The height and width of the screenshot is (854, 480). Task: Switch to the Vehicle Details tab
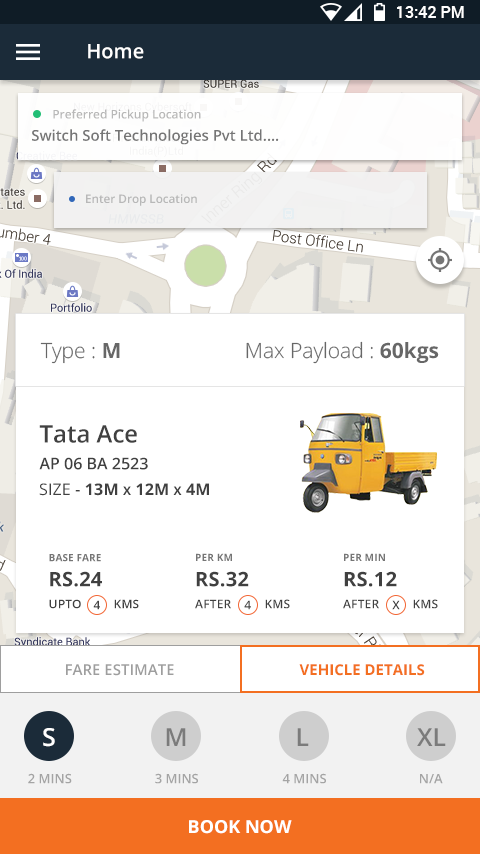(x=360, y=669)
